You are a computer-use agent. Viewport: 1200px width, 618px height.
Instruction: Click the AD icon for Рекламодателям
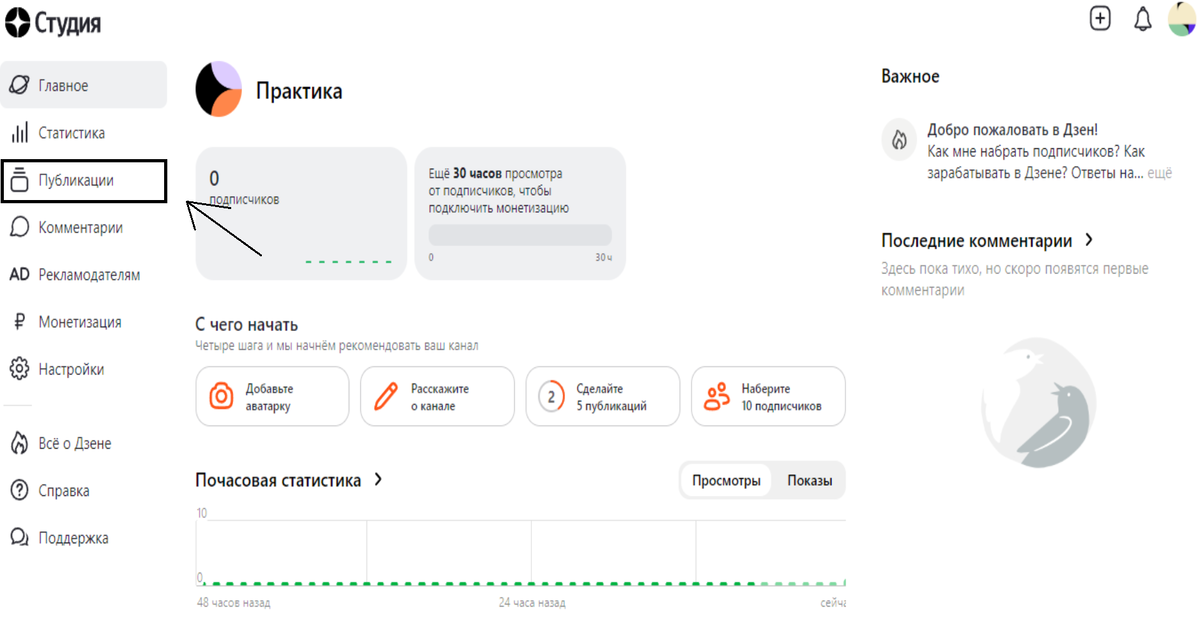19,274
